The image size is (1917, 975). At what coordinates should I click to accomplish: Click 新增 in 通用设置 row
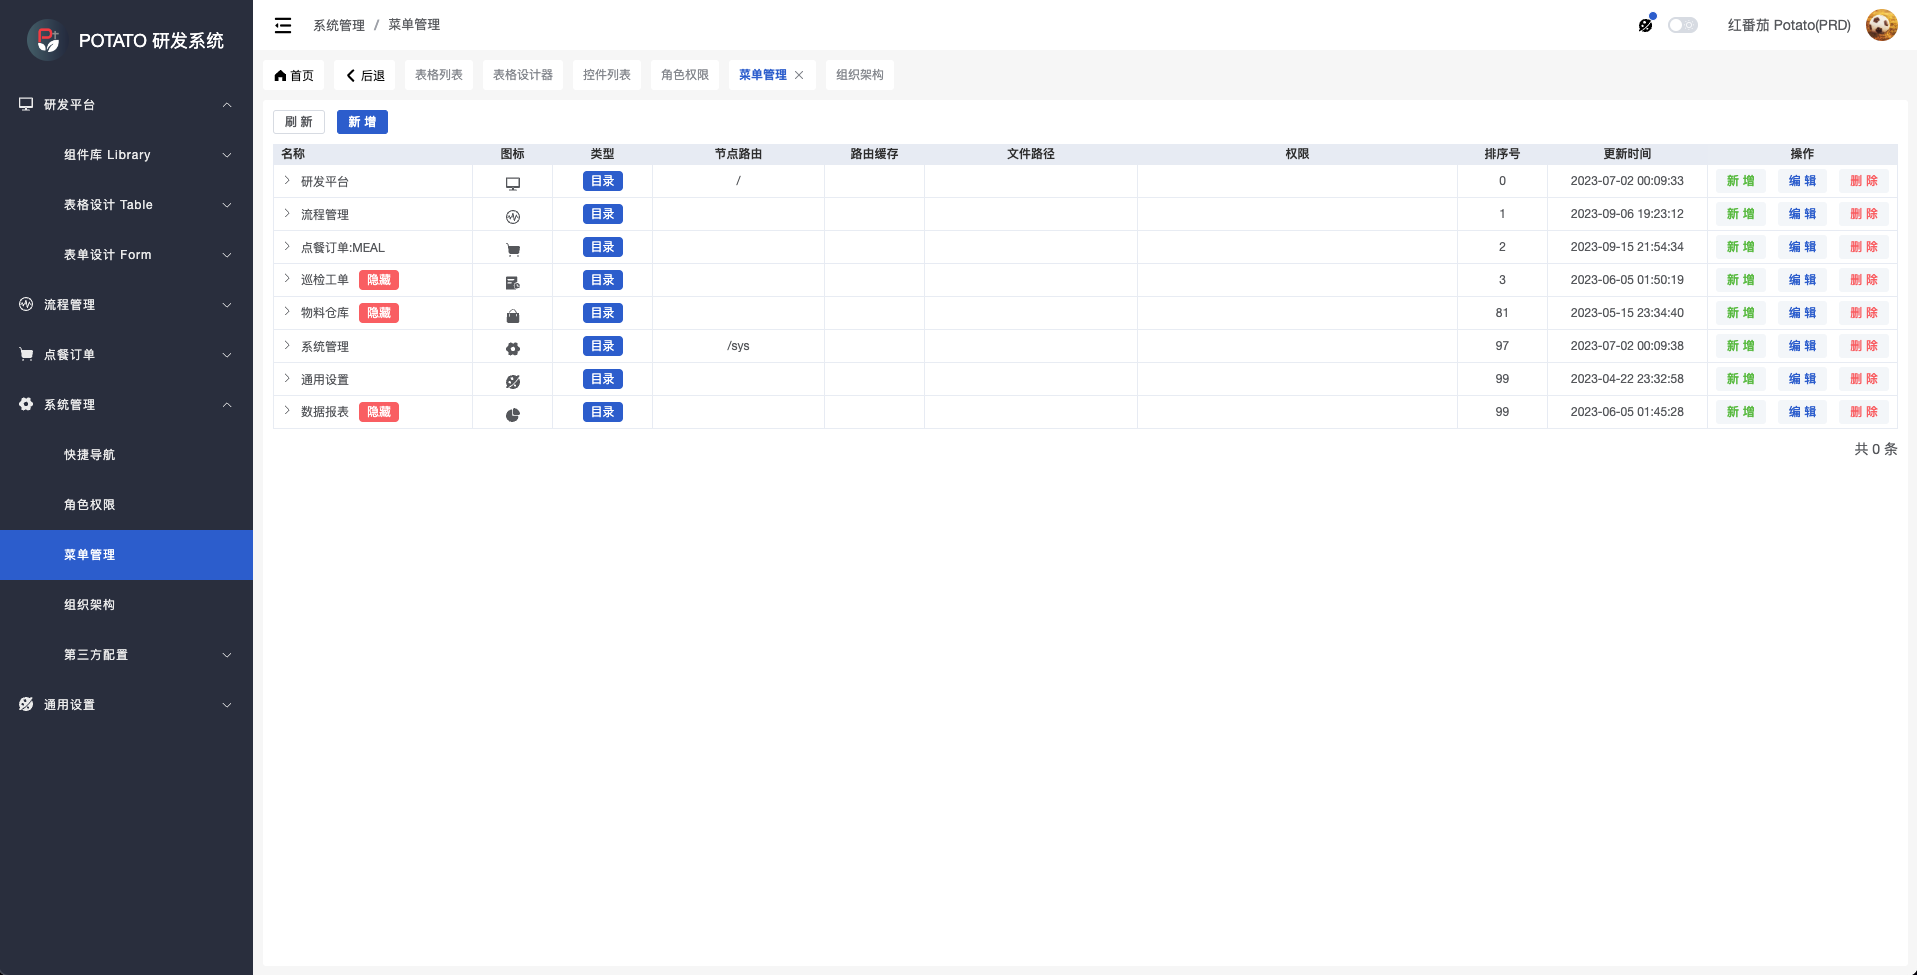[x=1741, y=379]
